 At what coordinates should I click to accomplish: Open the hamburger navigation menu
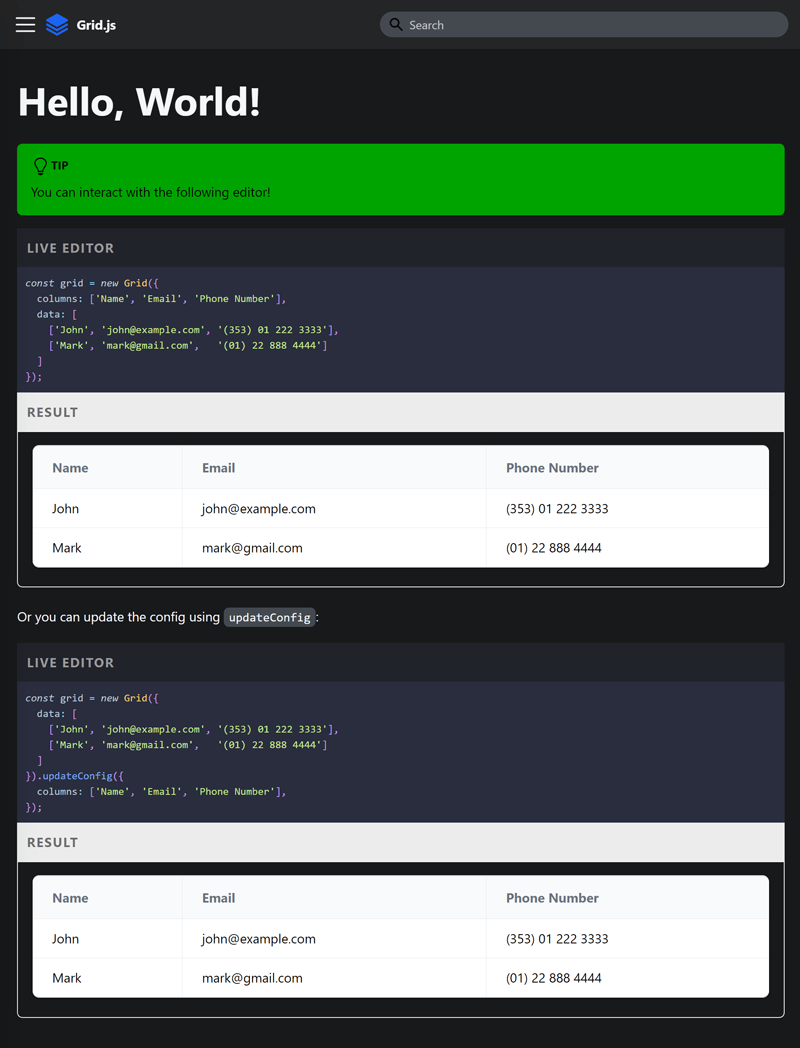click(x=25, y=25)
